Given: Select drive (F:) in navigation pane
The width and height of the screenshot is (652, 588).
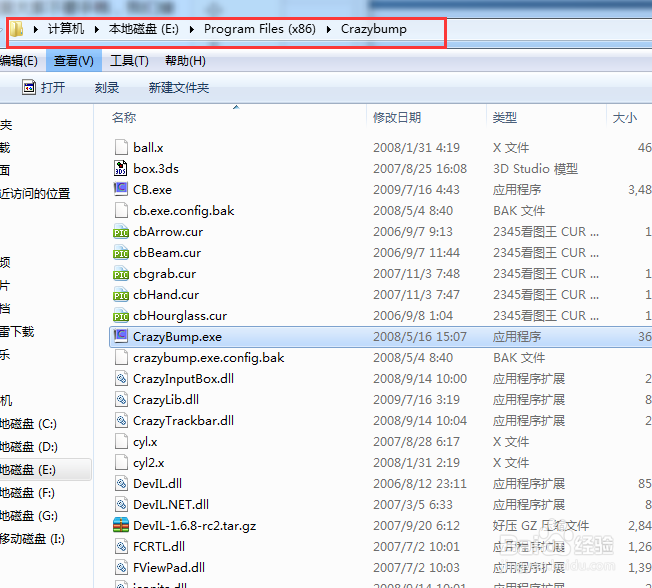Looking at the screenshot, I should point(27,493).
